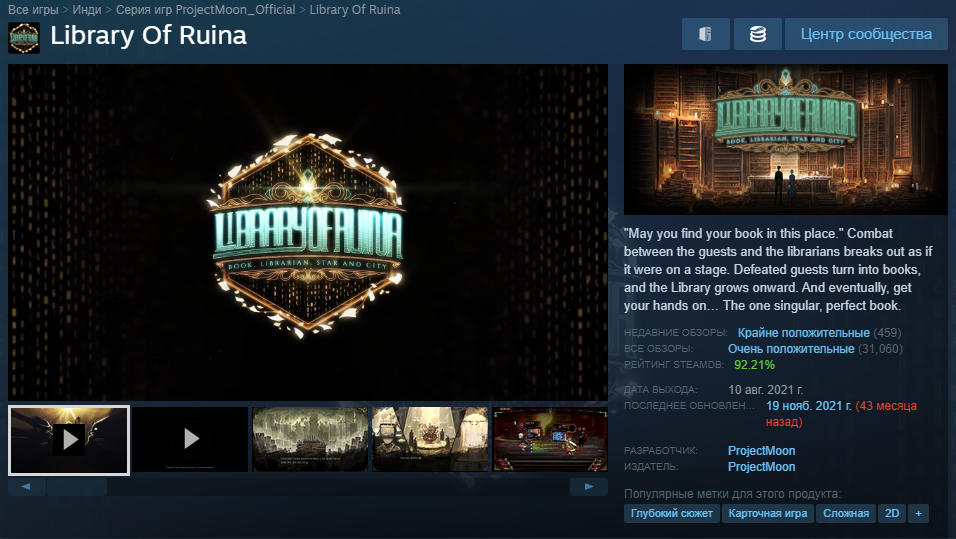The width and height of the screenshot is (956, 539).
Task: Click the thumbnail strip scrollbar handle
Action: tap(77, 487)
